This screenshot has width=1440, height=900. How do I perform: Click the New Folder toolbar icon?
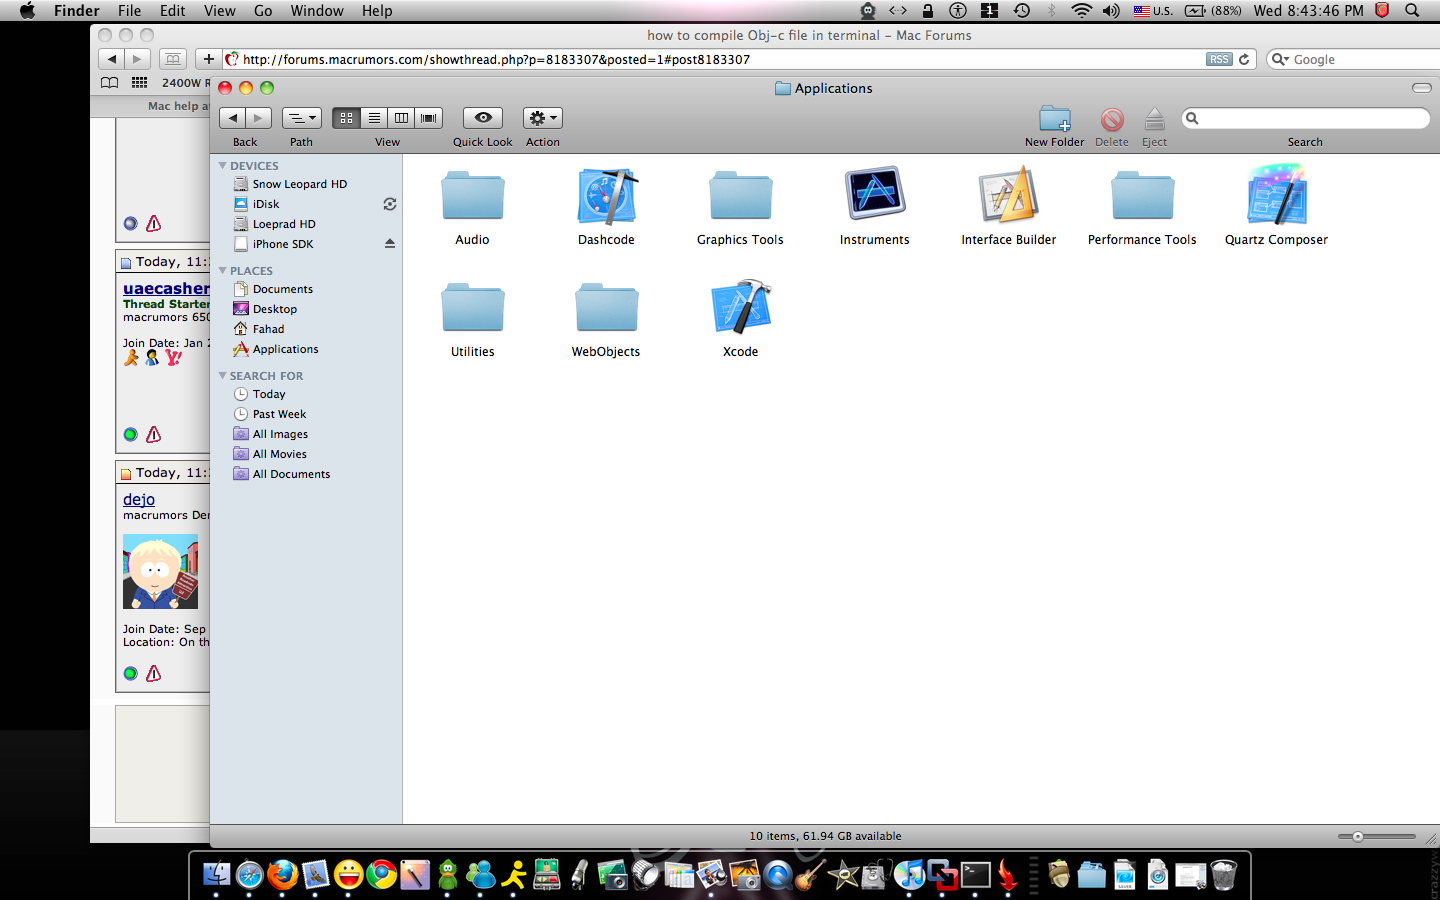[x=1054, y=119]
